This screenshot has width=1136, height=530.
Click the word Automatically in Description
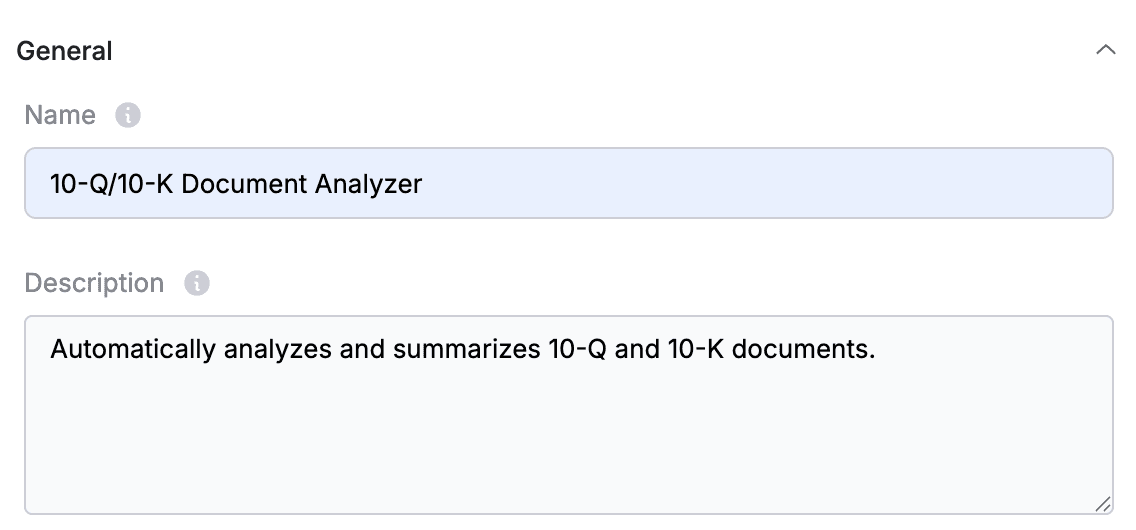[133, 350]
